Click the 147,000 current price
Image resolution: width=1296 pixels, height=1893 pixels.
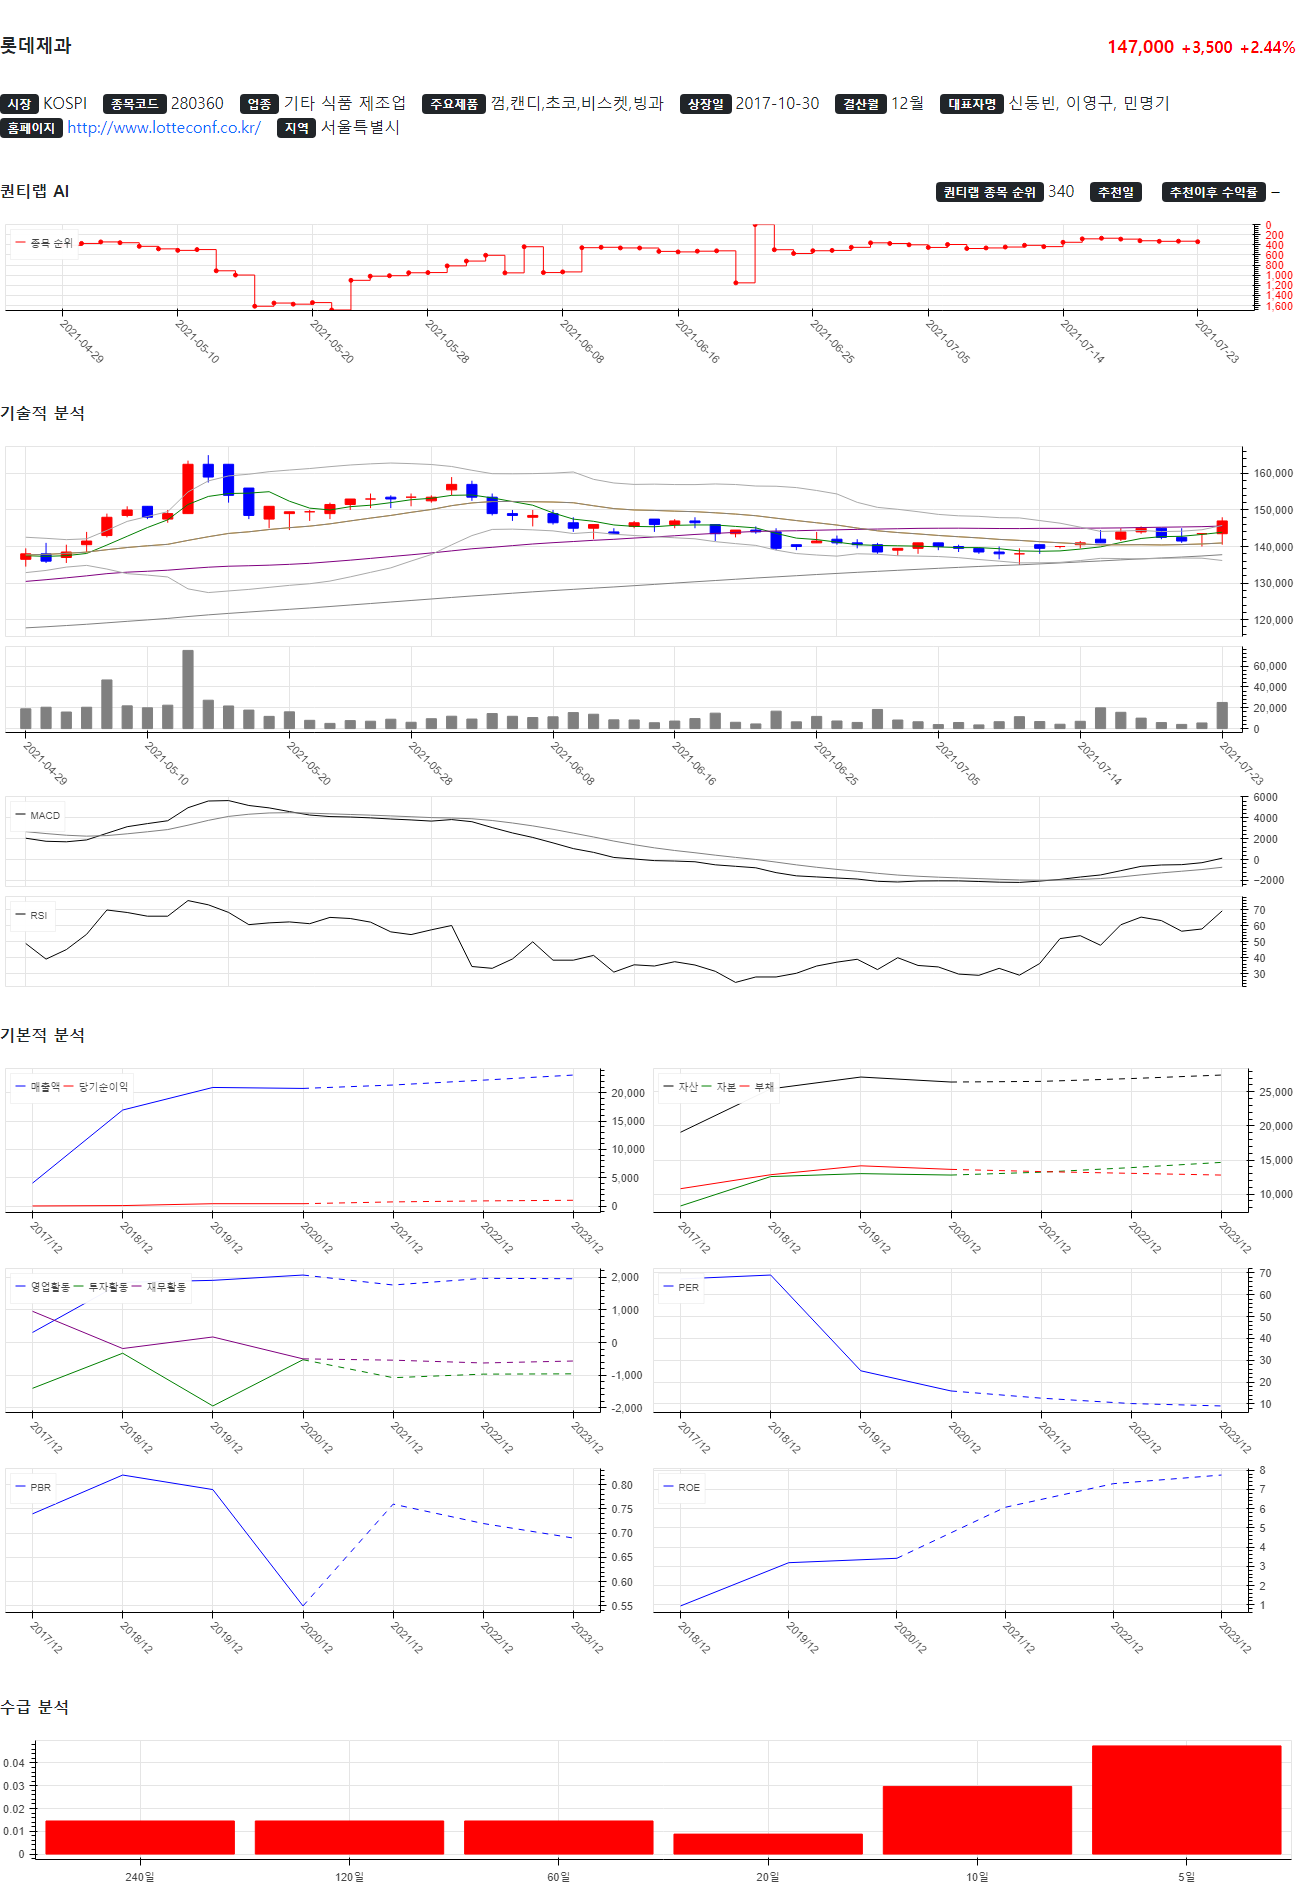point(1140,47)
